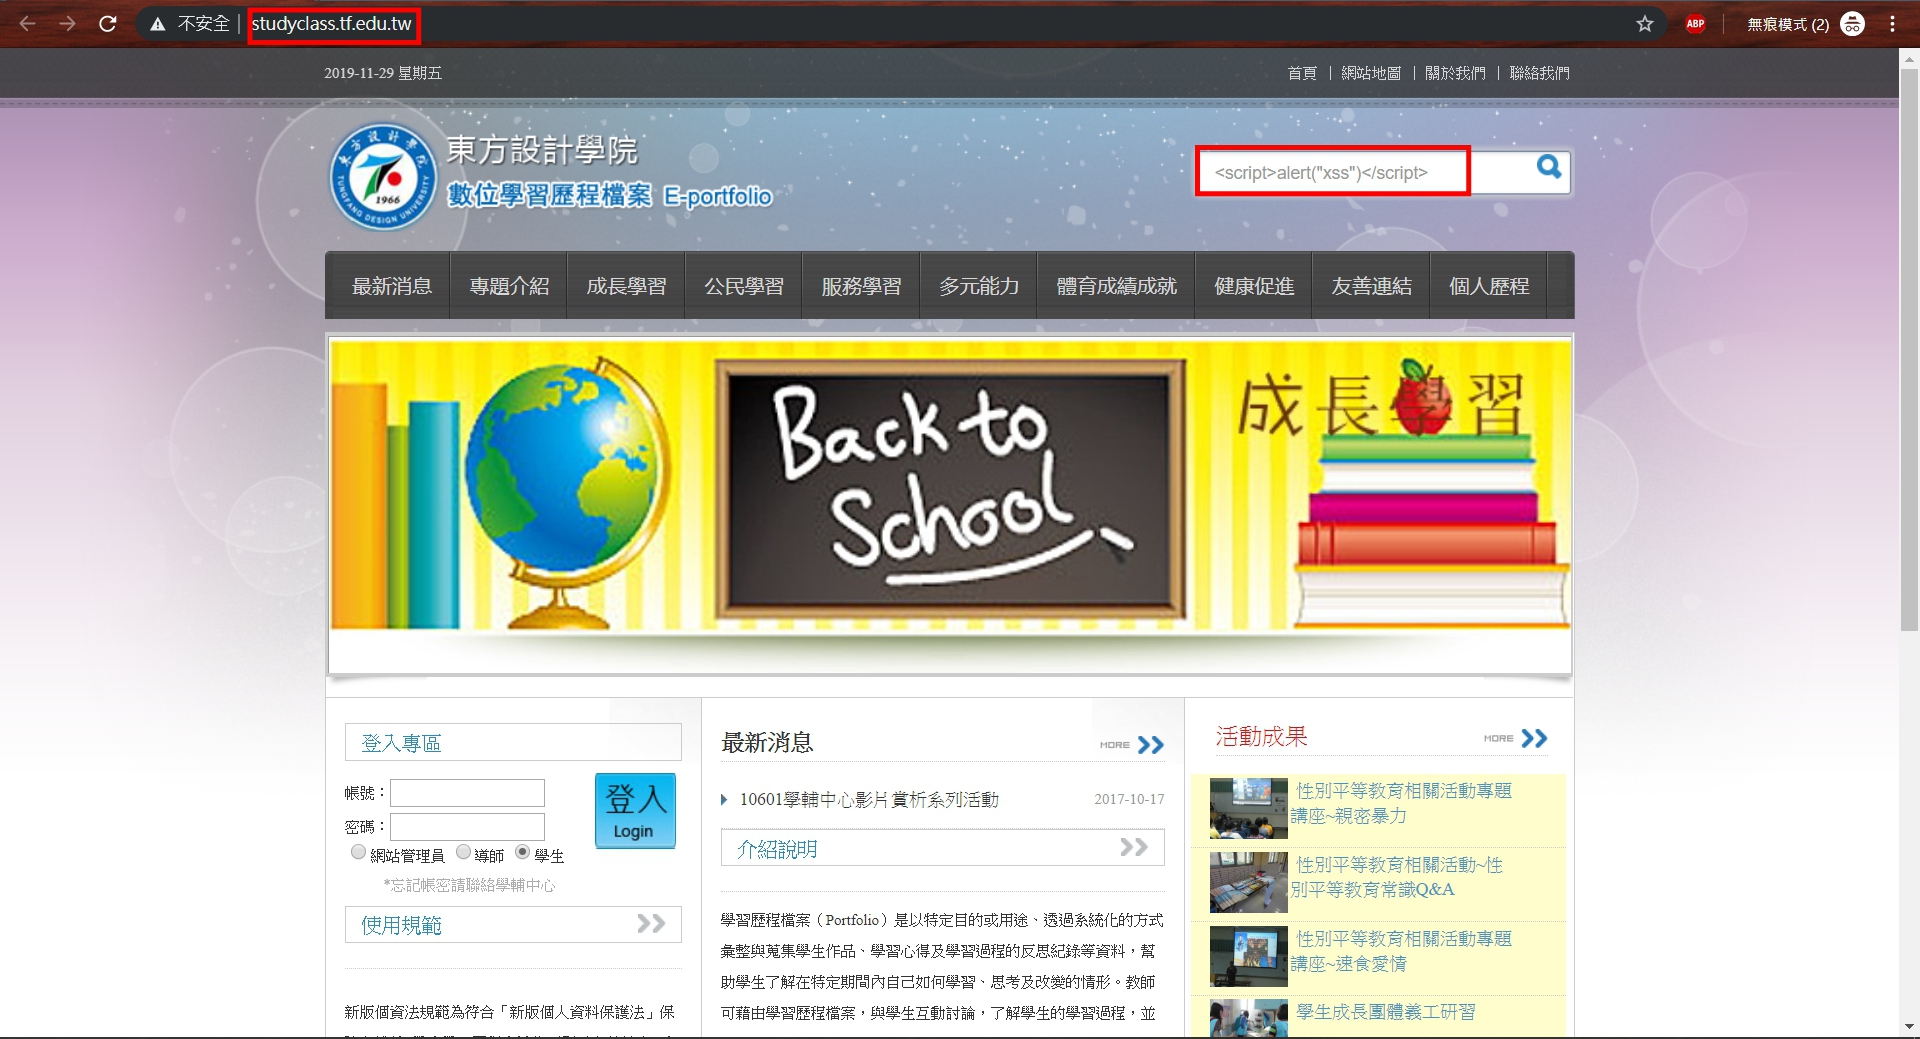Click the Tungfang Design University logo
The width and height of the screenshot is (1920, 1039).
coord(383,177)
